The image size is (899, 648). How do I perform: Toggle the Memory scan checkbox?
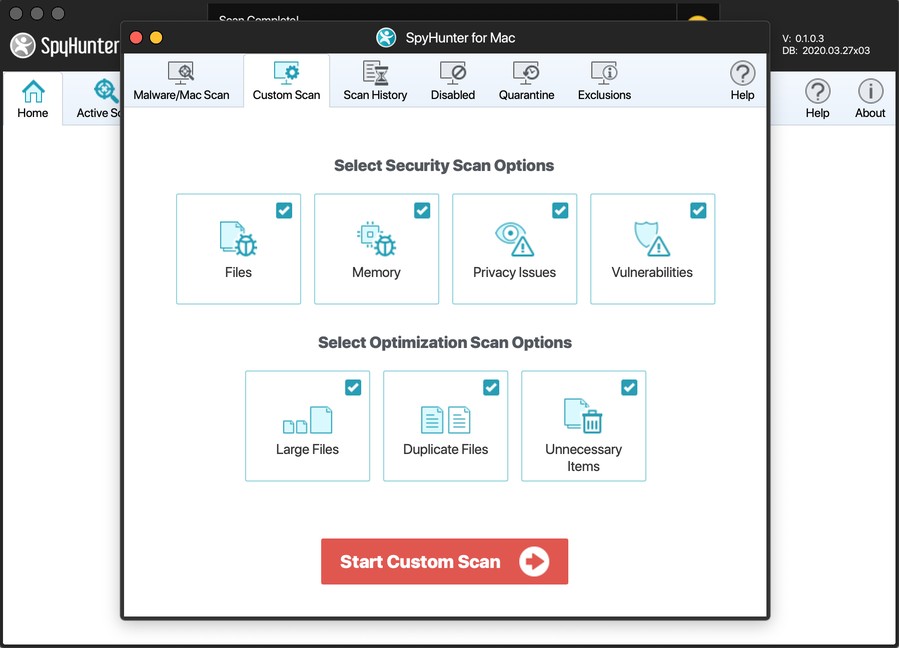[422, 210]
